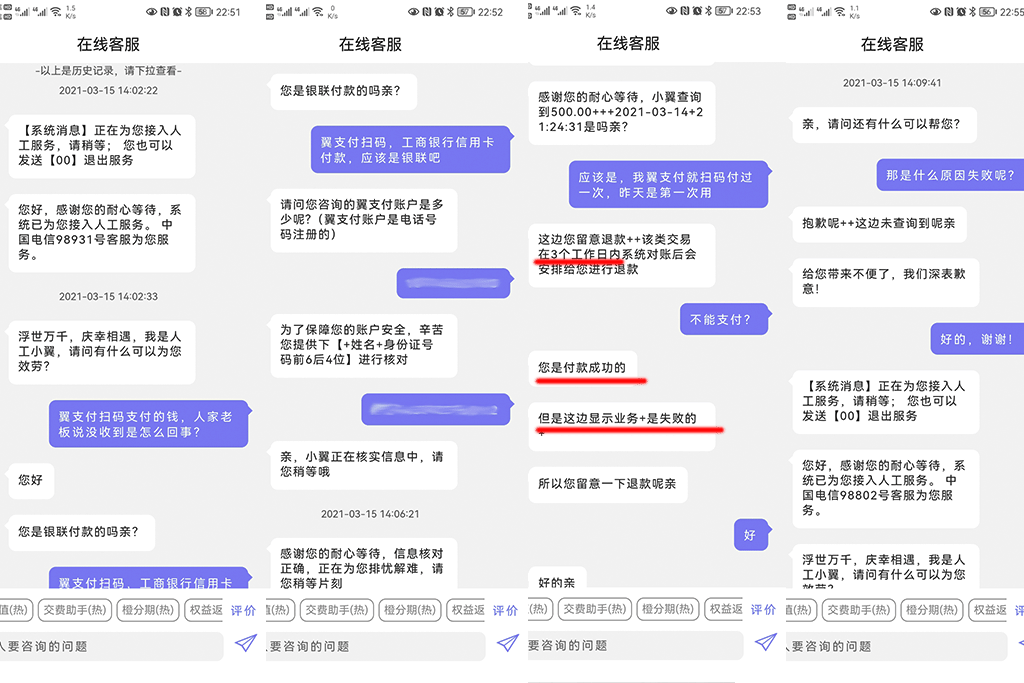The image size is (1024, 683).
Task: Choose 橙分期(热) chip in the 22:55 screenshot
Action: [931, 610]
